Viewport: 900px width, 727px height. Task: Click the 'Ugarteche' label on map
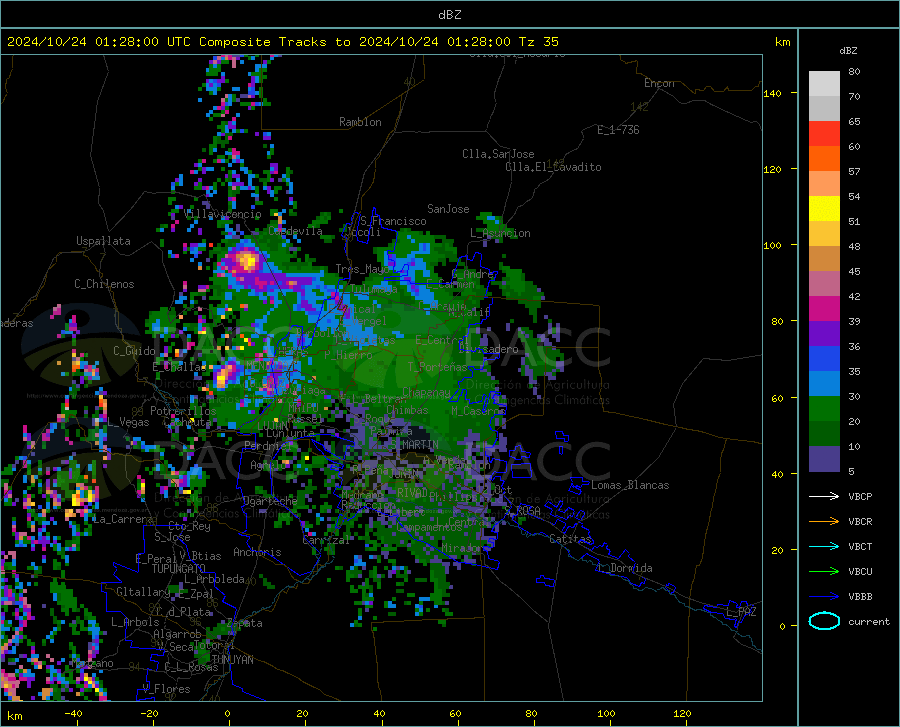[270, 500]
